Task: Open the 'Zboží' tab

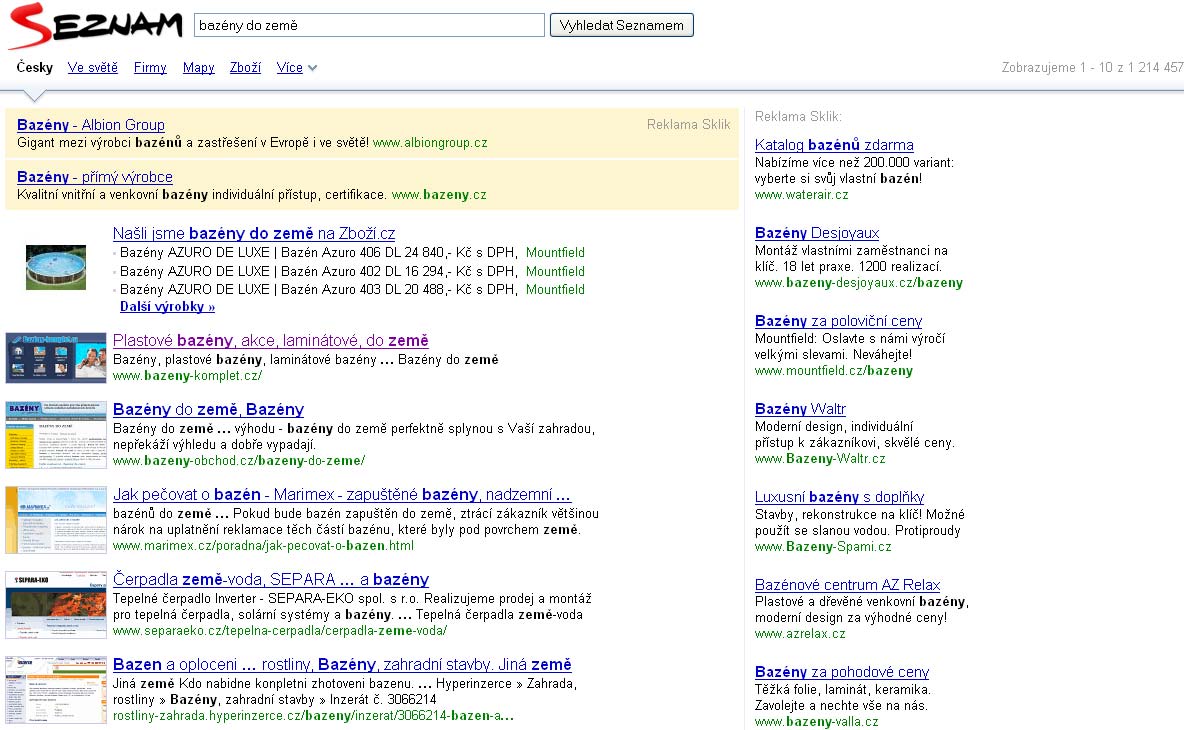Action: [245, 67]
